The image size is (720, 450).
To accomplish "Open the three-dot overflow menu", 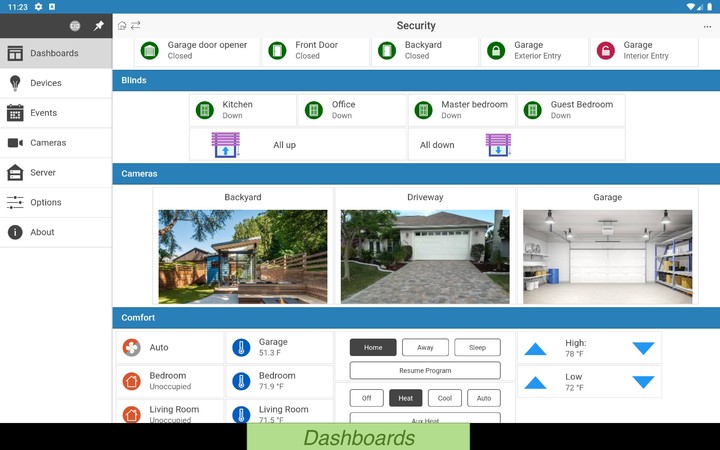I will pos(708,26).
